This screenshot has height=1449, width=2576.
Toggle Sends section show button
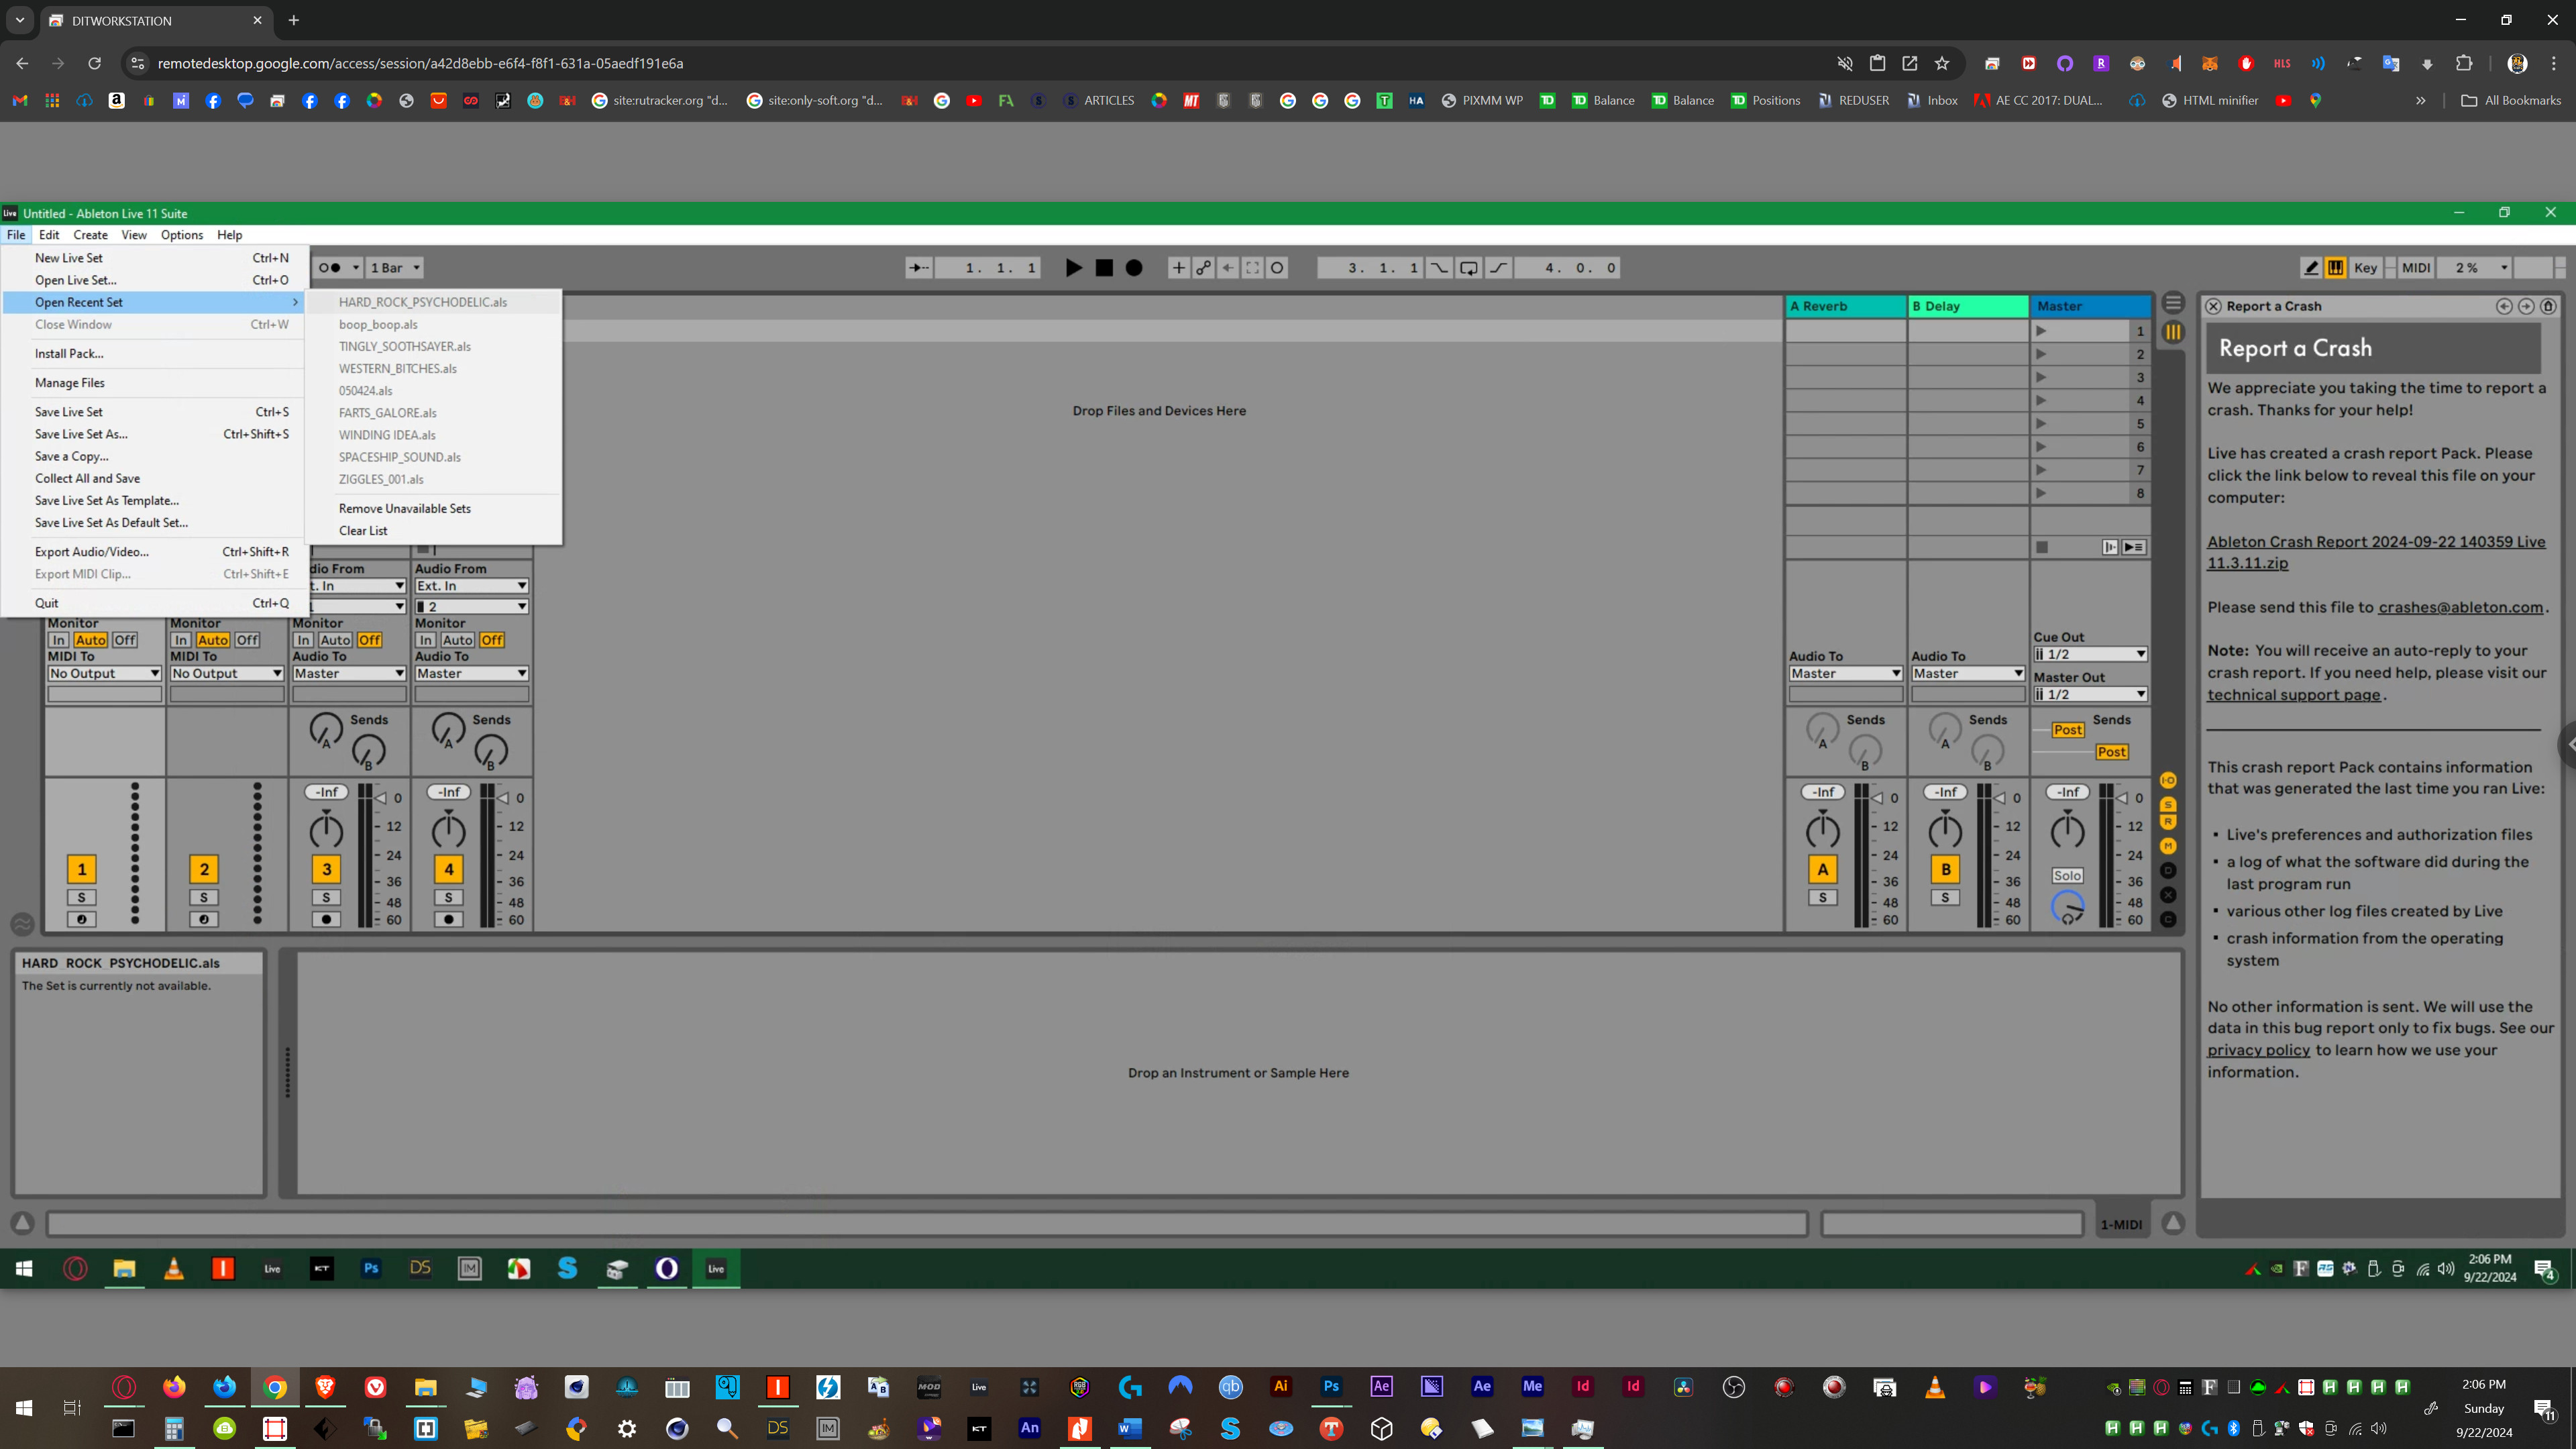click(x=2168, y=804)
